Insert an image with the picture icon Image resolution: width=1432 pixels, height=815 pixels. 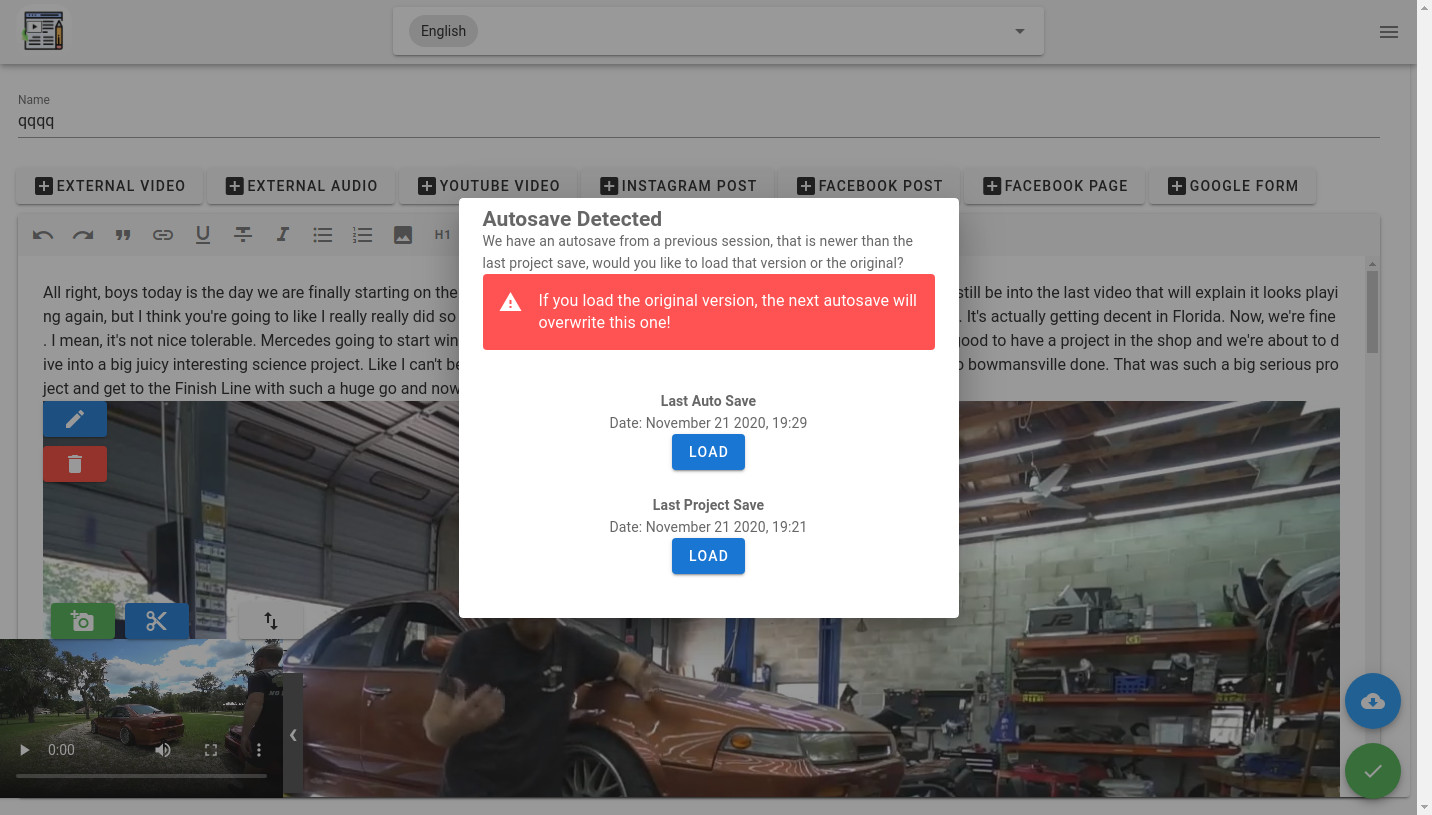[403, 235]
